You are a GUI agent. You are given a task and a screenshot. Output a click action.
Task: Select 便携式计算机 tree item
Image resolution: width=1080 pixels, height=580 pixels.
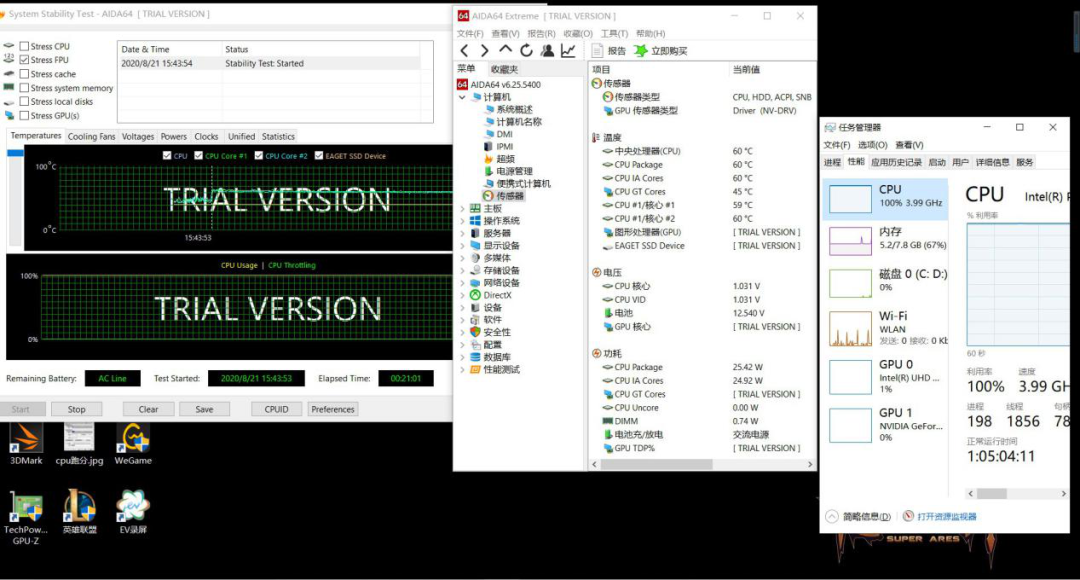(x=517, y=184)
